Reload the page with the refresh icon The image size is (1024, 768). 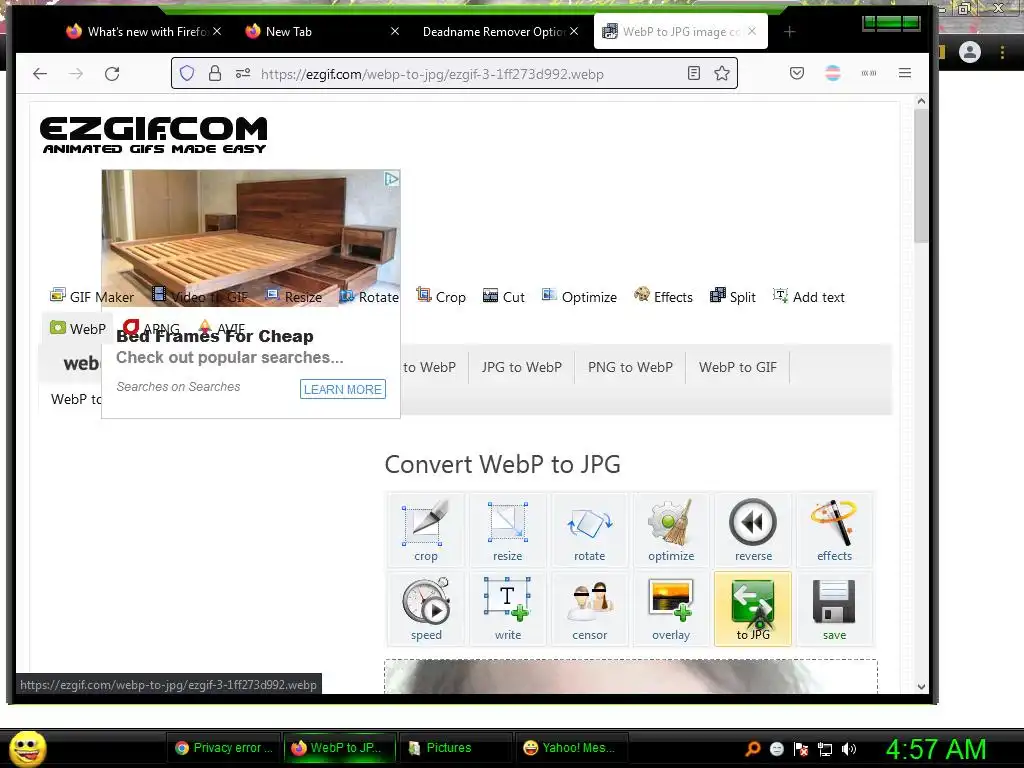[112, 73]
